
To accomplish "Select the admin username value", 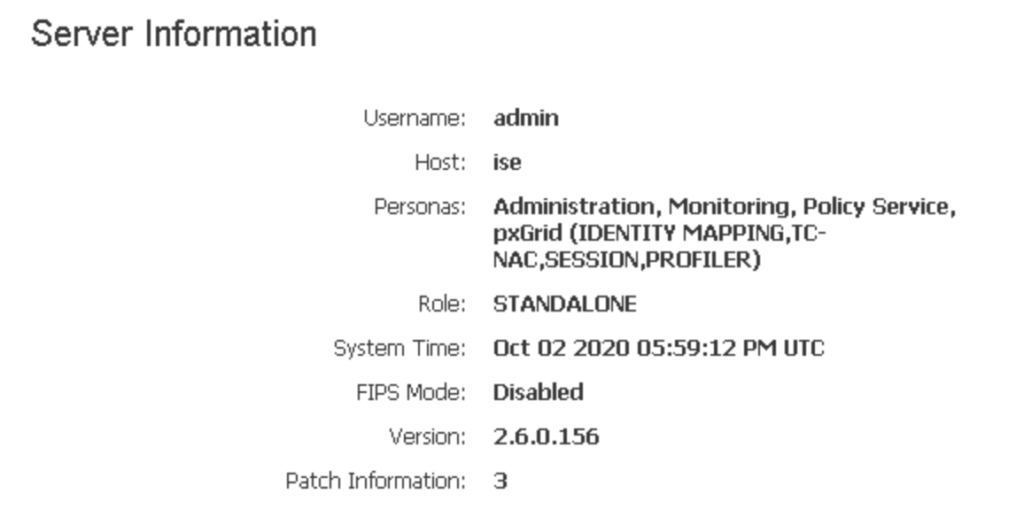I will [x=526, y=118].
